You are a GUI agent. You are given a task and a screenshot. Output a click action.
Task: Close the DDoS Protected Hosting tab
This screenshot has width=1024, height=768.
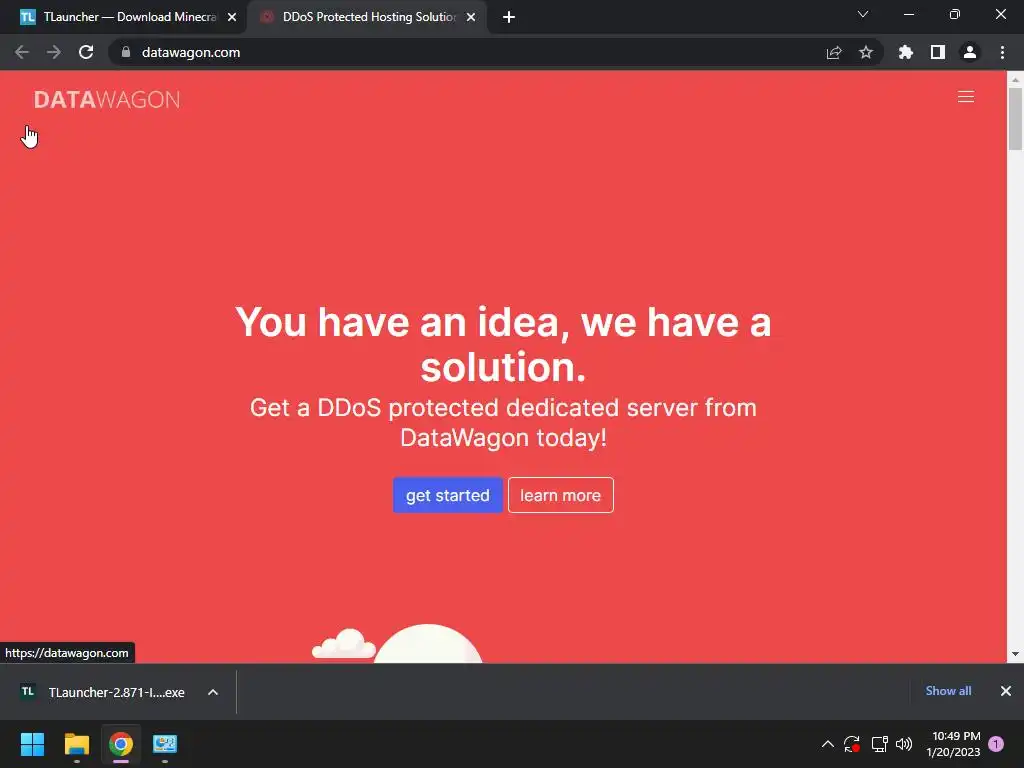pyautogui.click(x=471, y=17)
